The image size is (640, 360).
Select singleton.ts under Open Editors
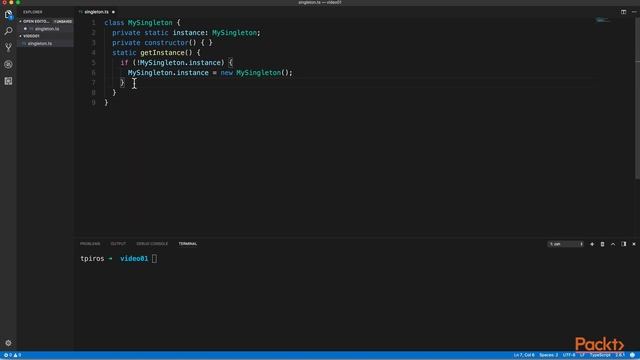(45, 29)
